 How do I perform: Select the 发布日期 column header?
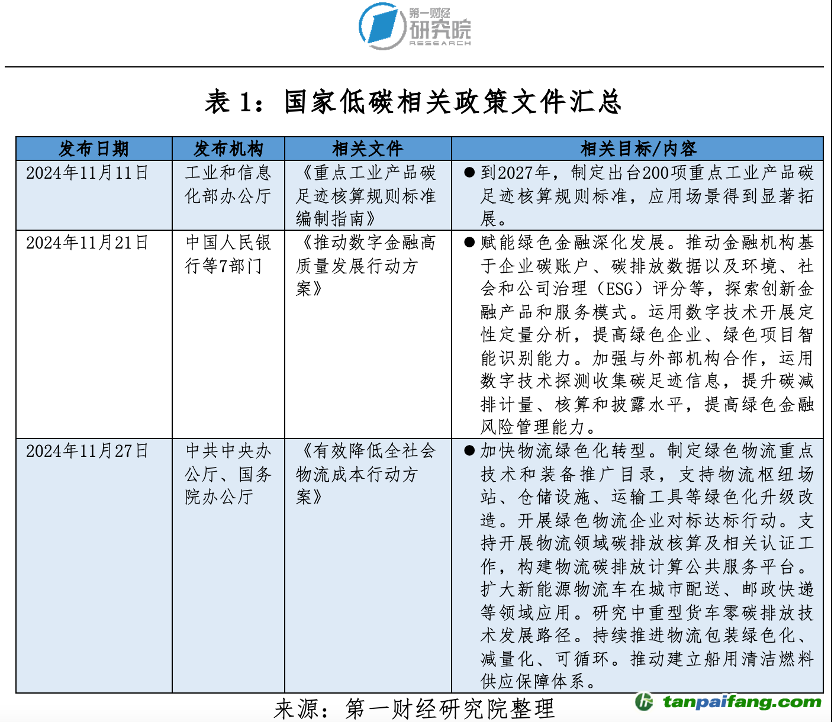pos(94,149)
